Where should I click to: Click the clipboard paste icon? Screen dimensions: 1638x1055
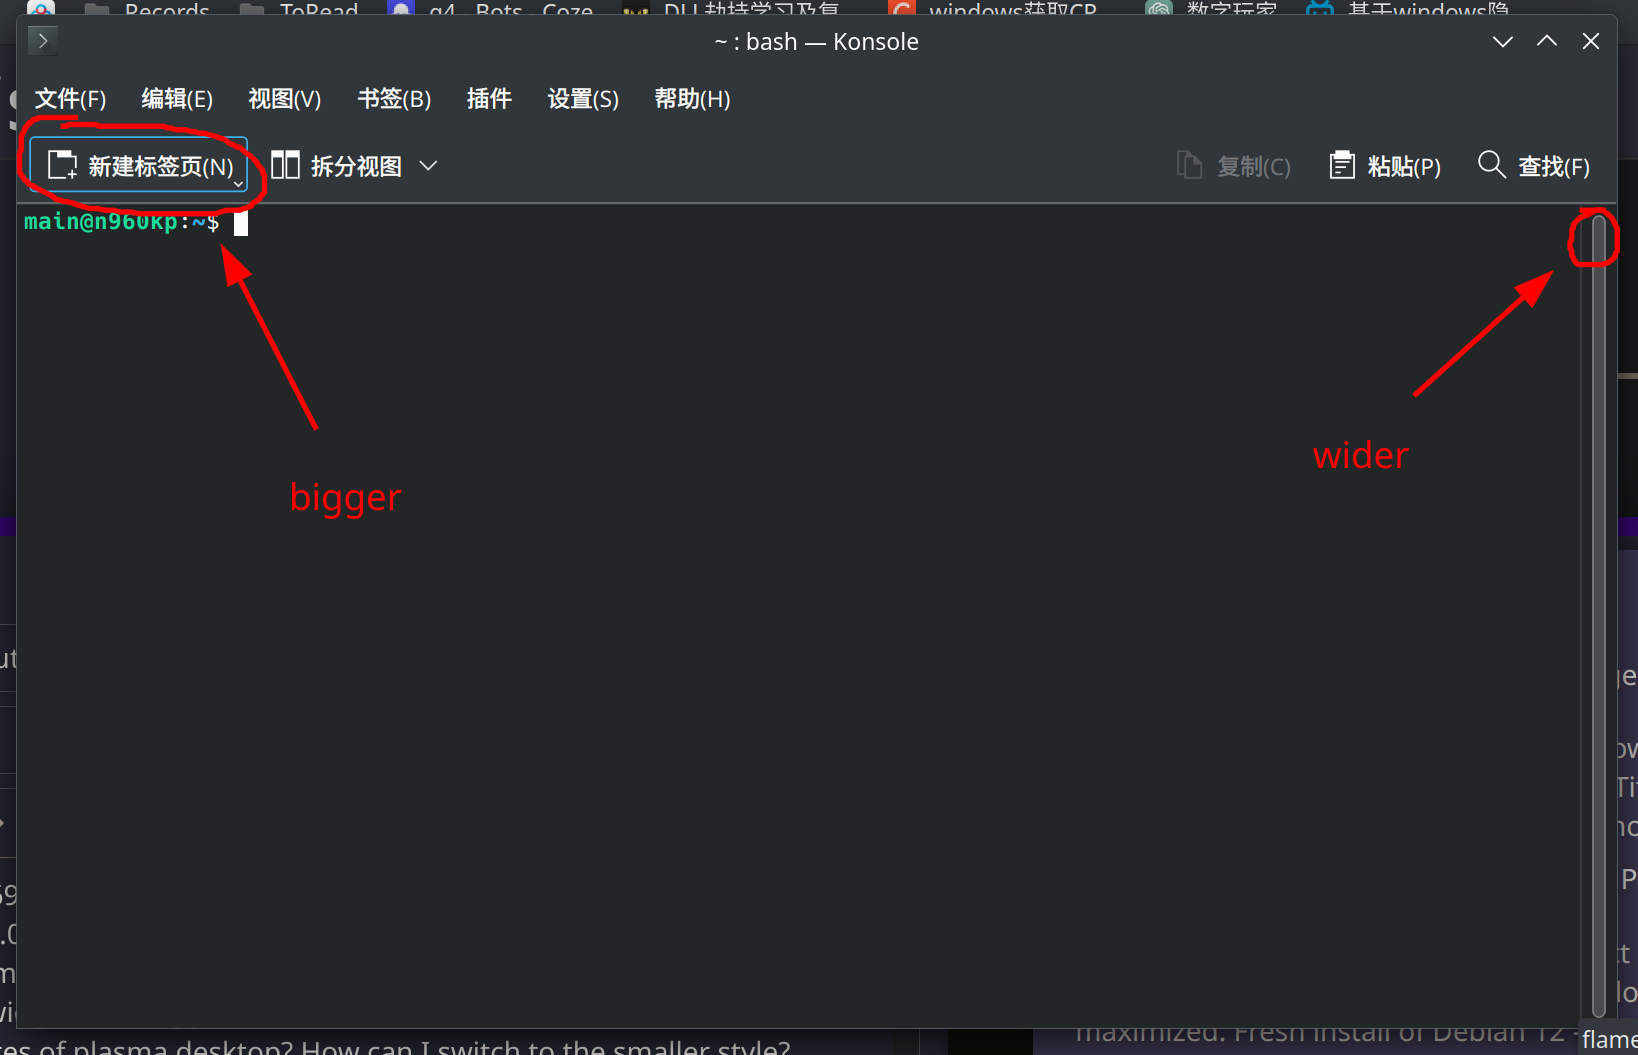tap(1342, 165)
